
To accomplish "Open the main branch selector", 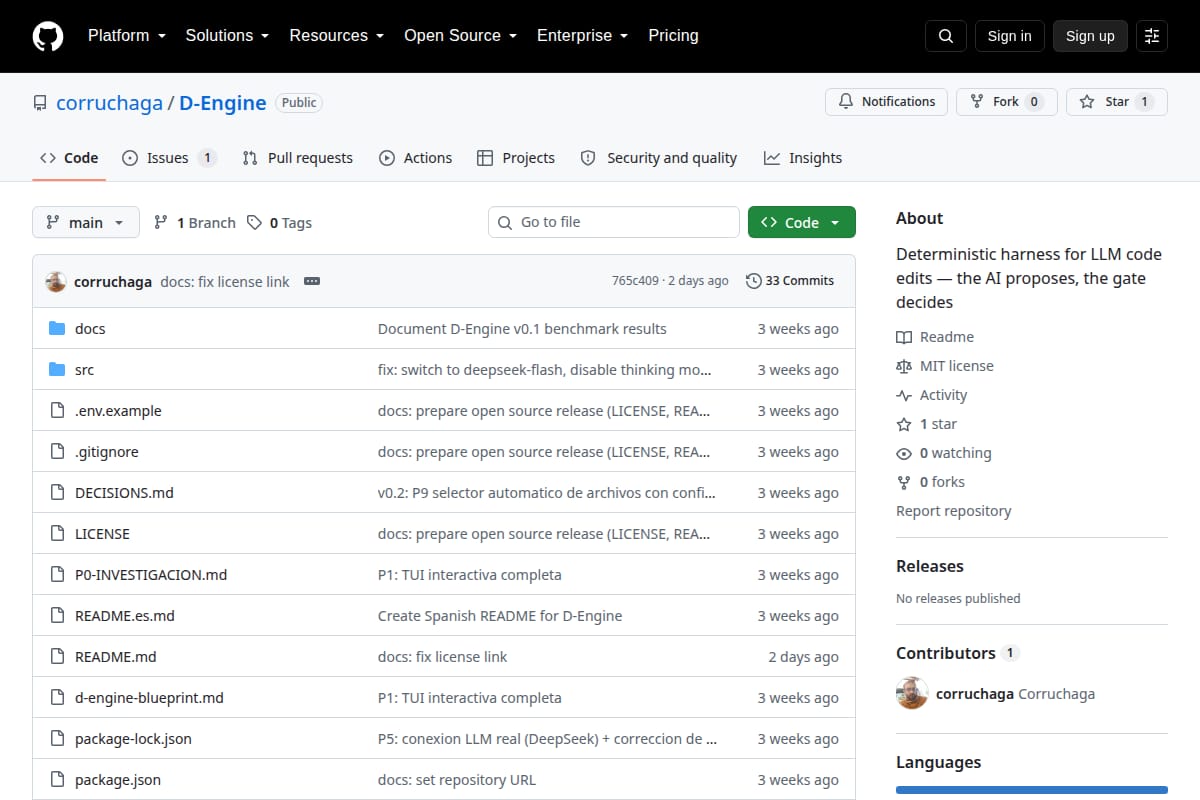I will (86, 222).
